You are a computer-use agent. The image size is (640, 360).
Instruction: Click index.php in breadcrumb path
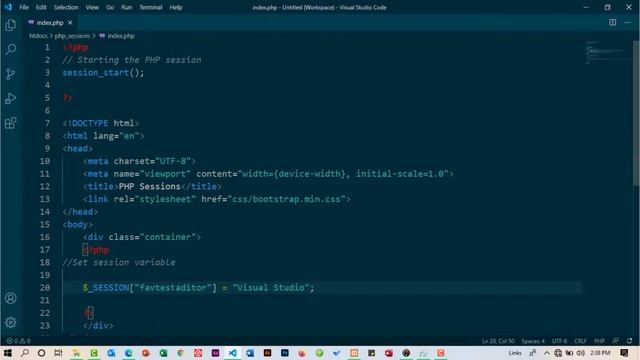click(121, 36)
